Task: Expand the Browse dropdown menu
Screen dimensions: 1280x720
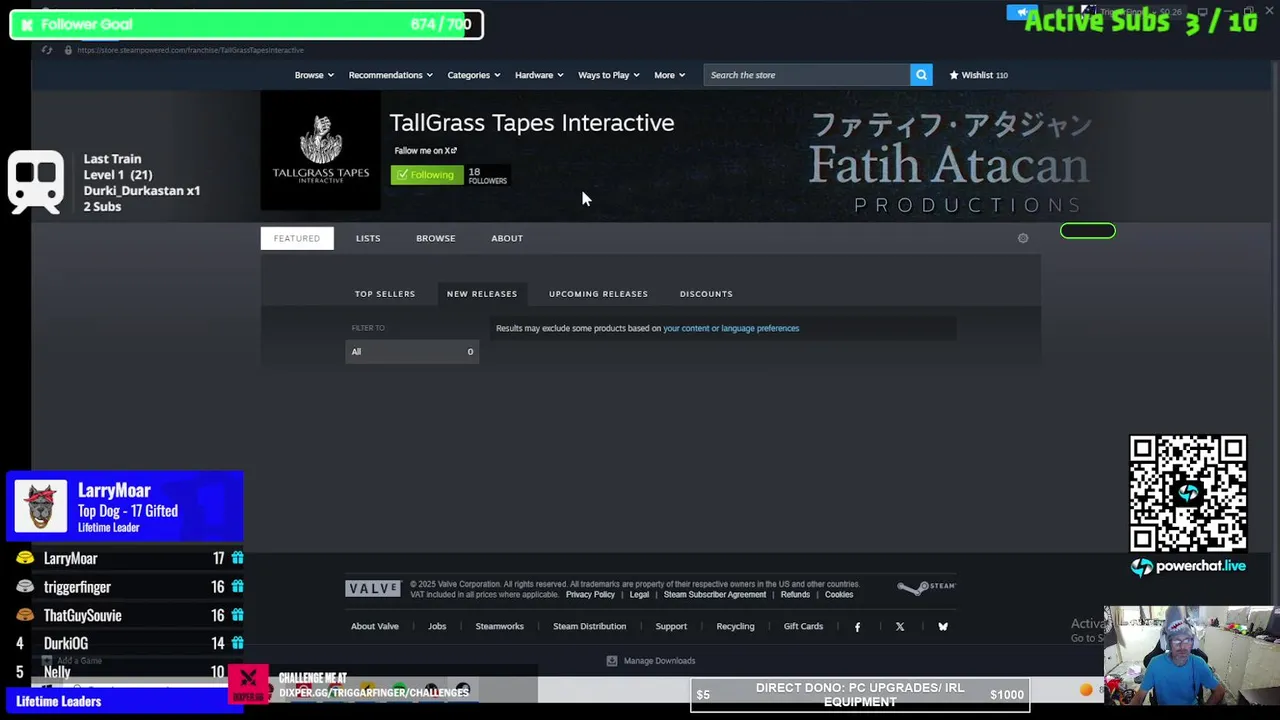Action: [314, 75]
